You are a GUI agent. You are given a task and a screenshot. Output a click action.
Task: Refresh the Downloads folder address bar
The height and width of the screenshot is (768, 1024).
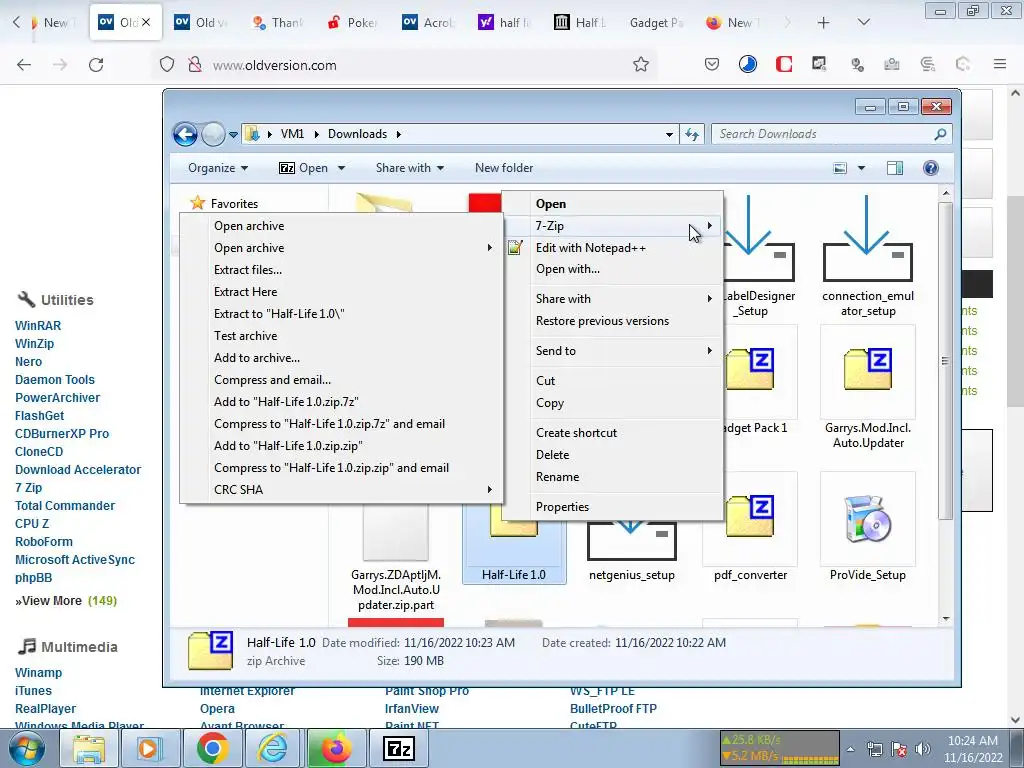coord(692,135)
